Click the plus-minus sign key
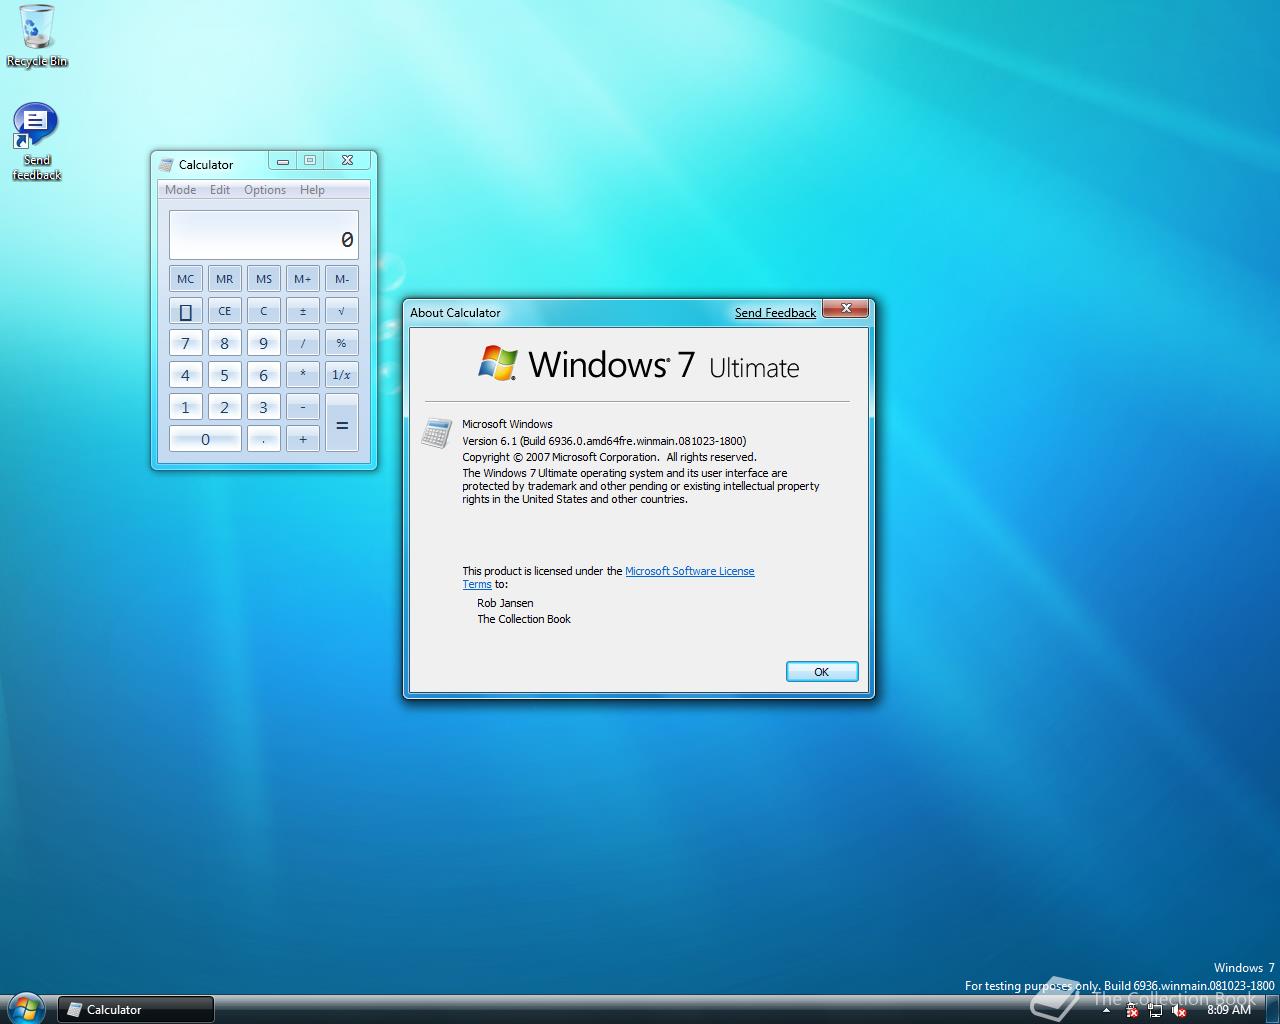The width and height of the screenshot is (1280, 1024). 303,311
